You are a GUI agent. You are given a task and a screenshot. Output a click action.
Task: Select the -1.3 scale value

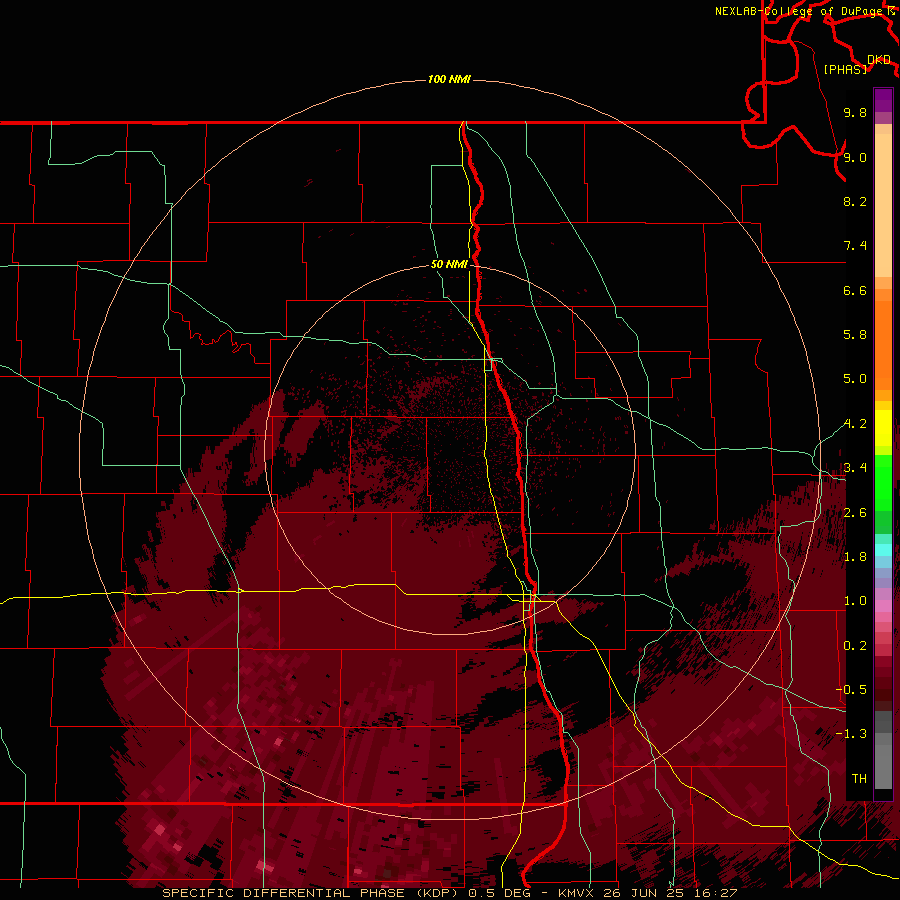coord(851,734)
